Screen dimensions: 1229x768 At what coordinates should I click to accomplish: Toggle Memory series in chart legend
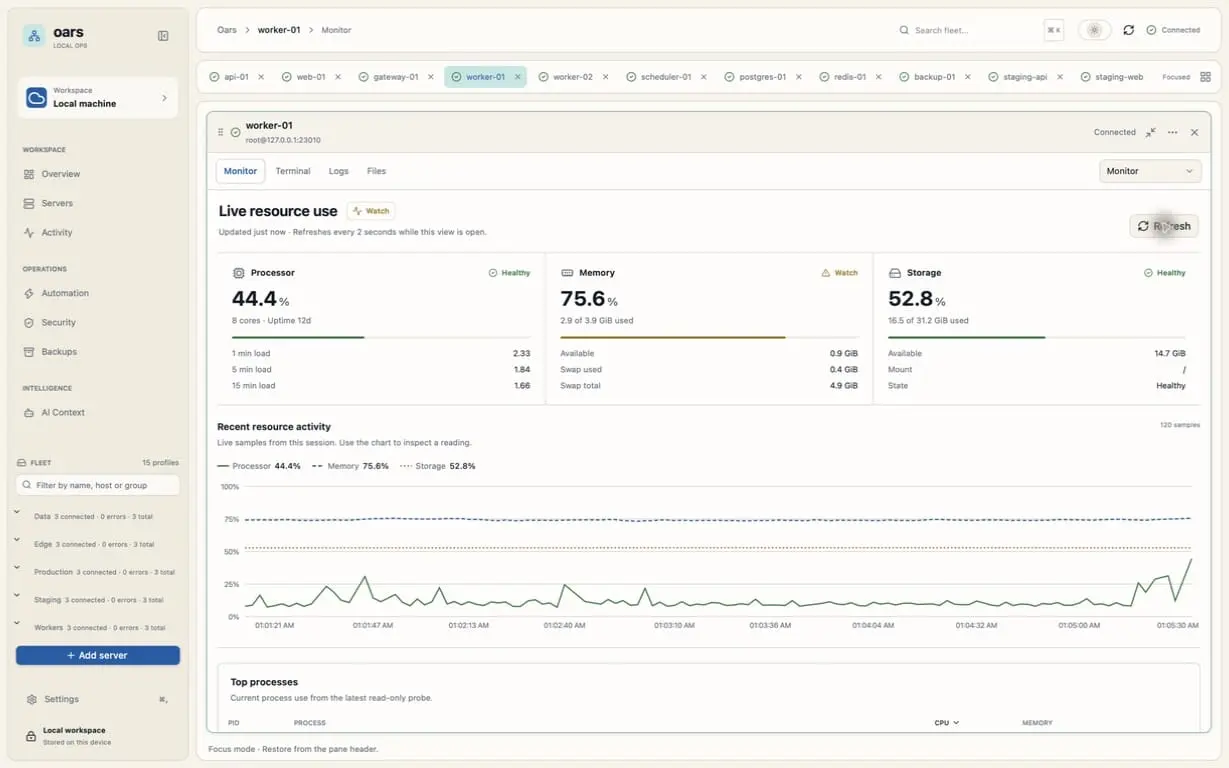(350, 466)
